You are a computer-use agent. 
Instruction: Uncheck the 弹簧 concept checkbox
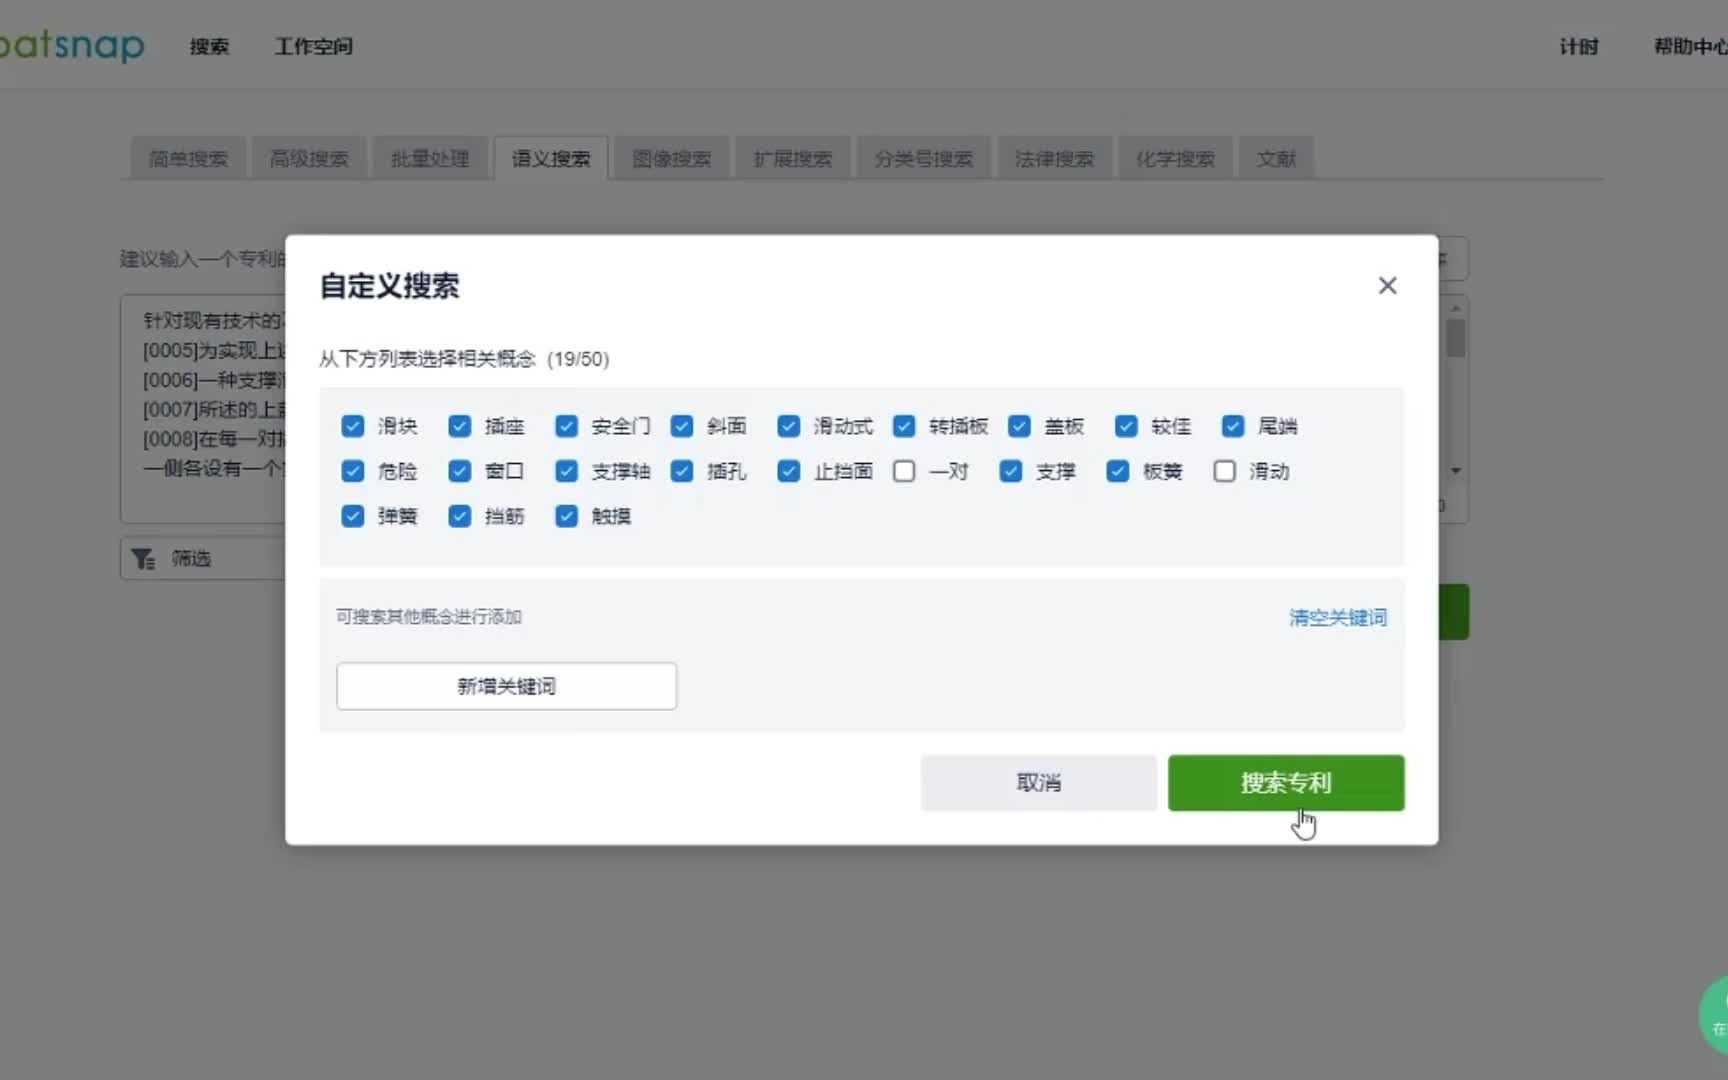[353, 516]
